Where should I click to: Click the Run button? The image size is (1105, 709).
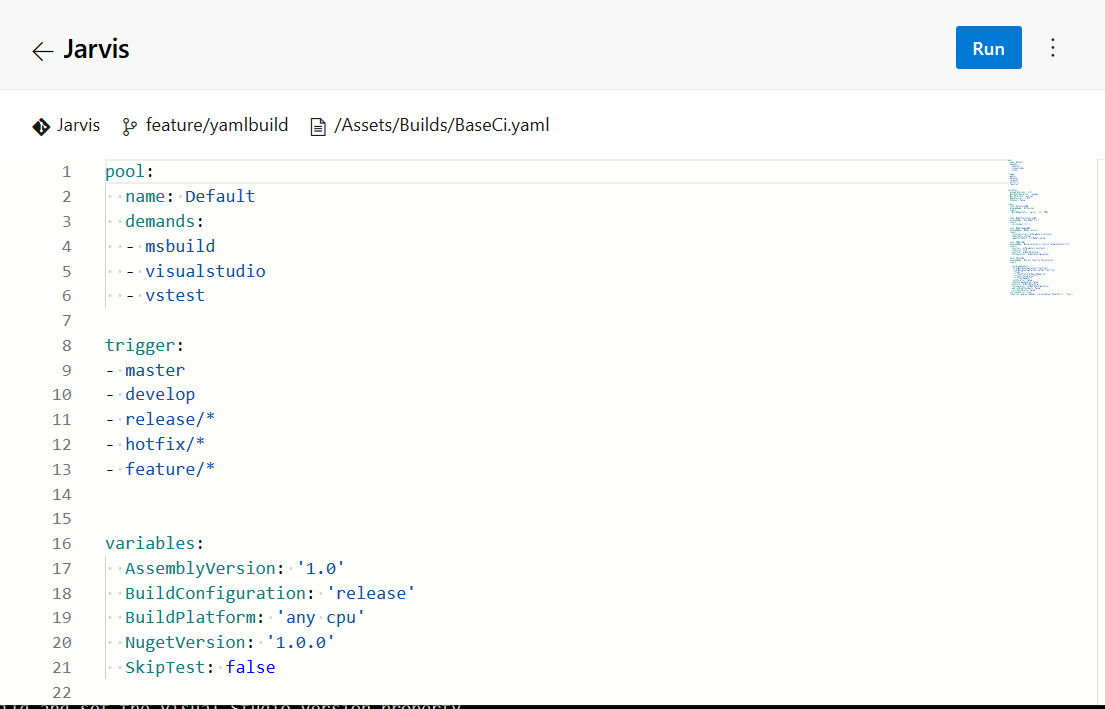pos(988,48)
